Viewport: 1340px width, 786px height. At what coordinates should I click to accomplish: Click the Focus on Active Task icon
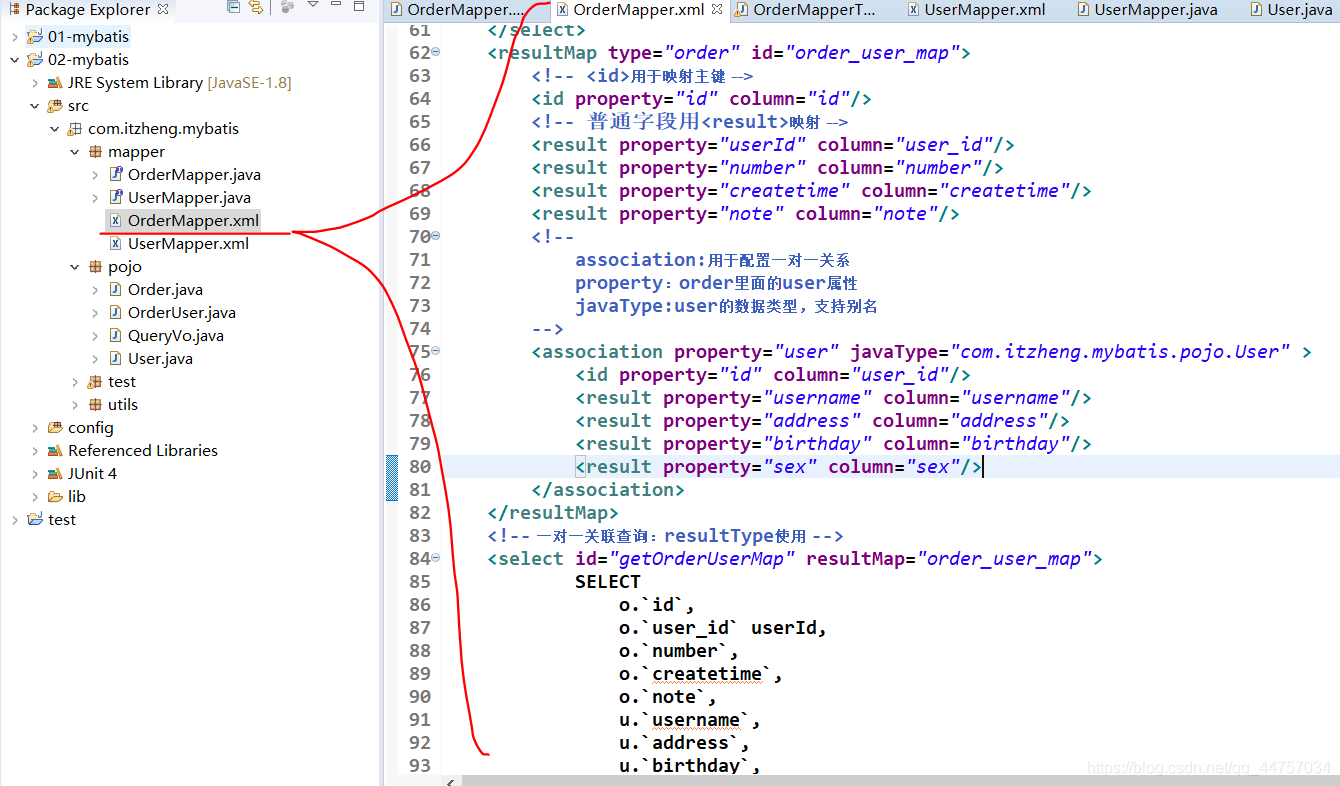pyautogui.click(x=287, y=8)
